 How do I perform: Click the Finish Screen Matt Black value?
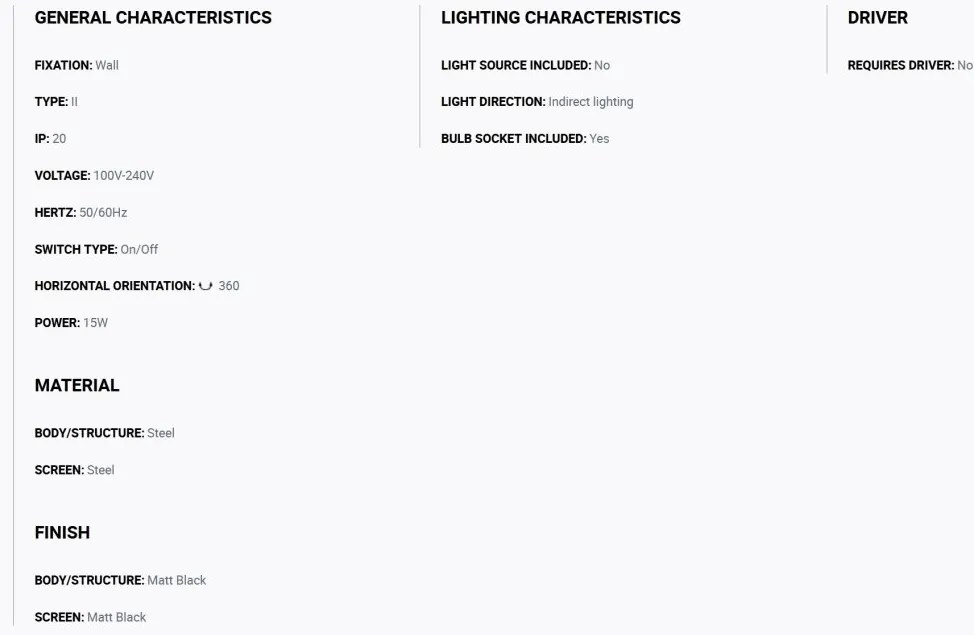117,617
